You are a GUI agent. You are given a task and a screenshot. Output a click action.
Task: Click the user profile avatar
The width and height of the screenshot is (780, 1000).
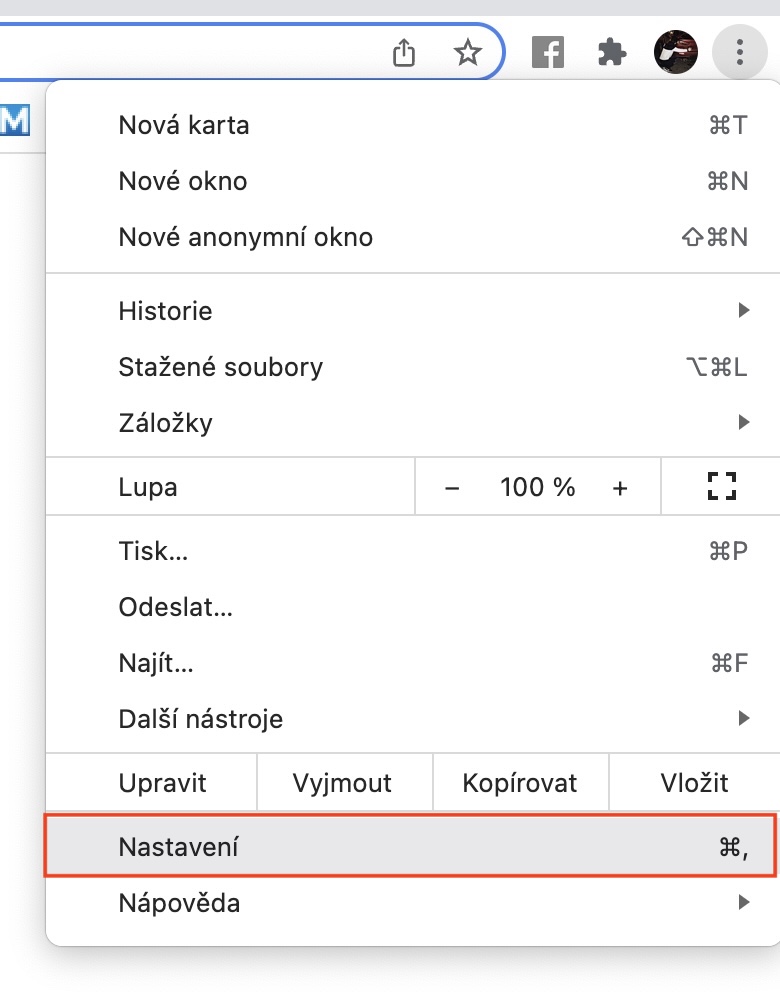(675, 52)
